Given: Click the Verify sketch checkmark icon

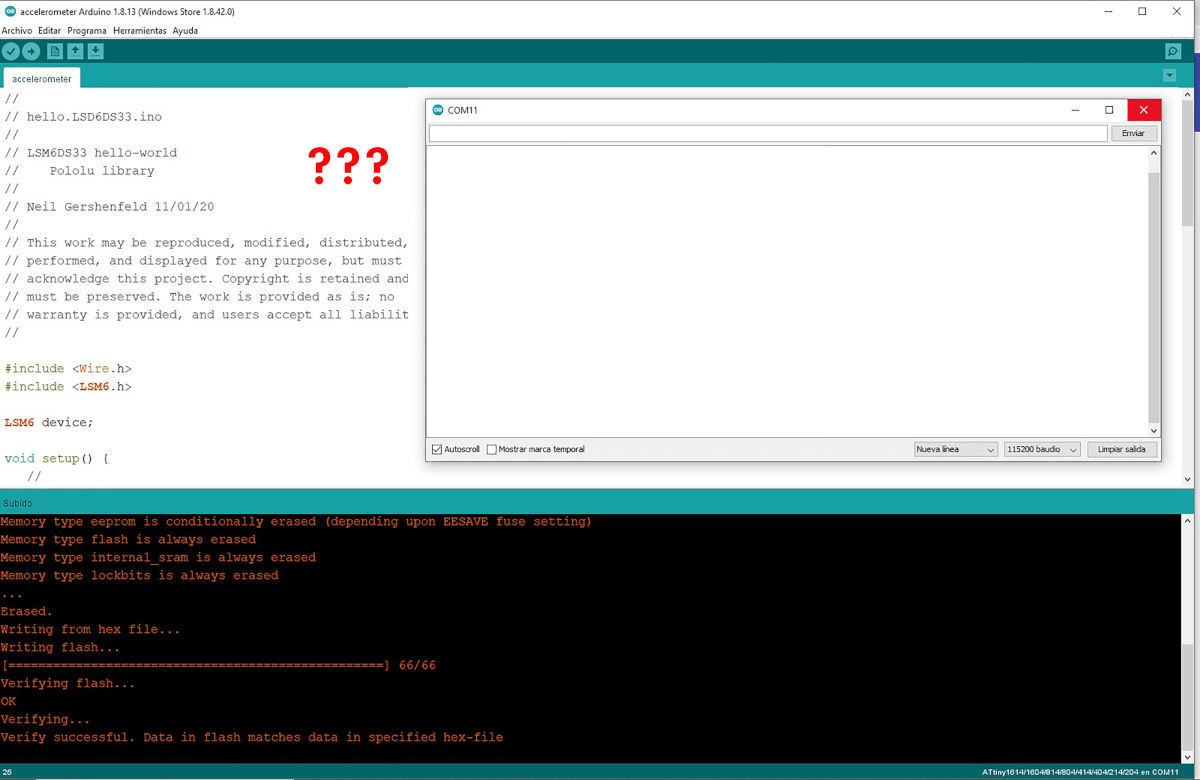Looking at the screenshot, I should [11, 51].
